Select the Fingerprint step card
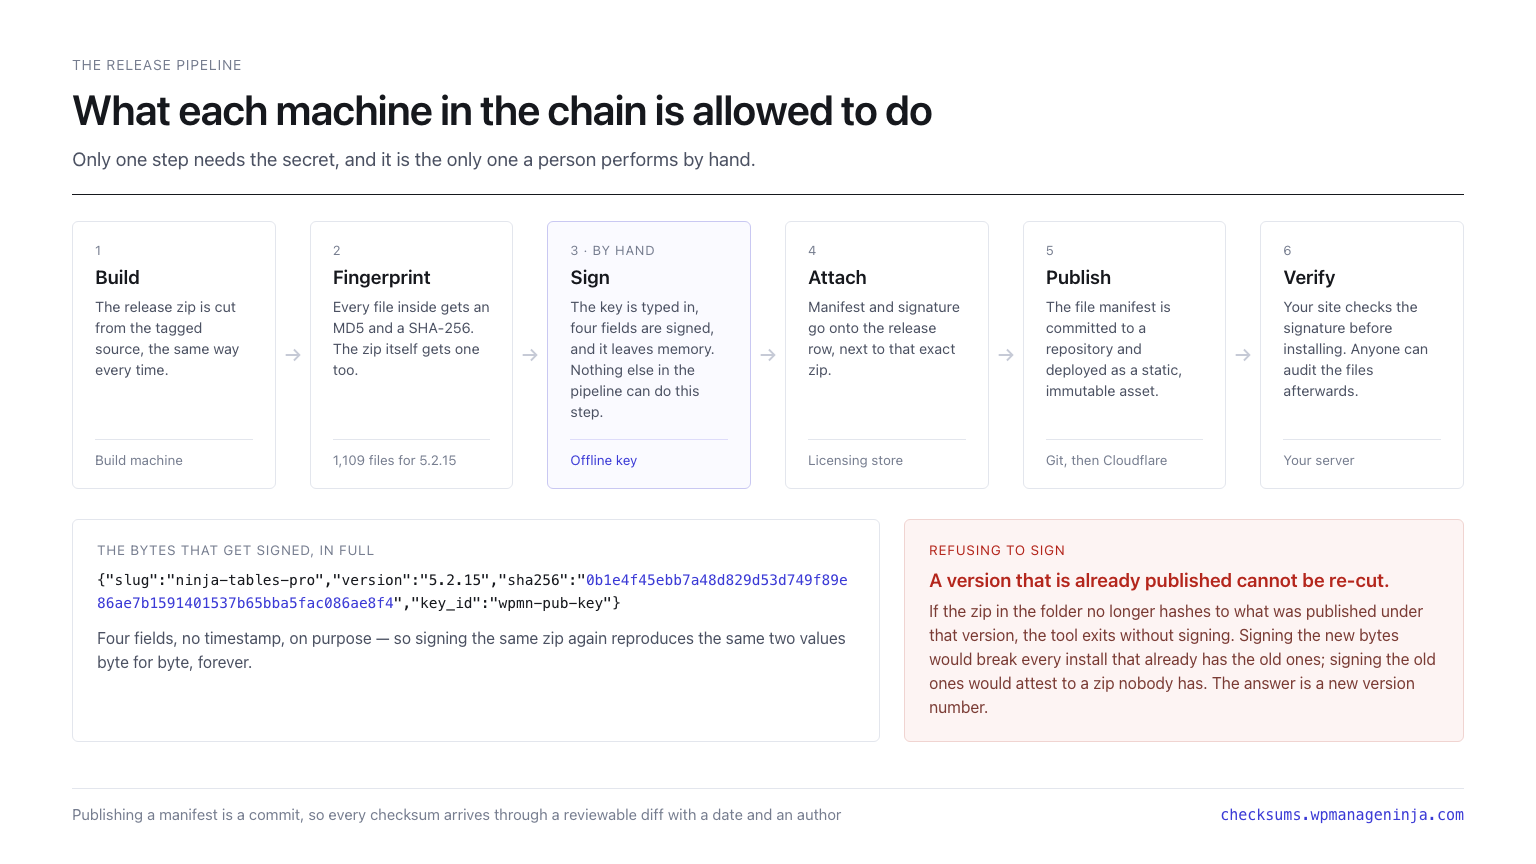 click(411, 355)
